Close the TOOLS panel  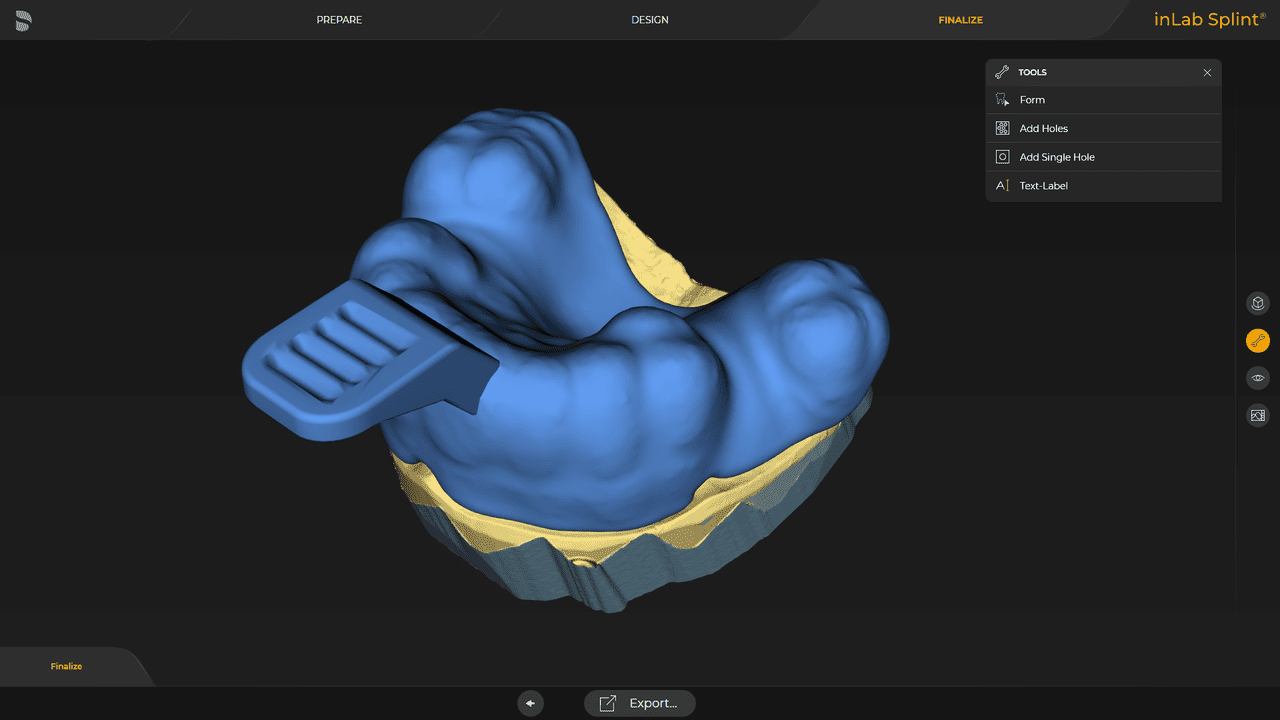1207,72
